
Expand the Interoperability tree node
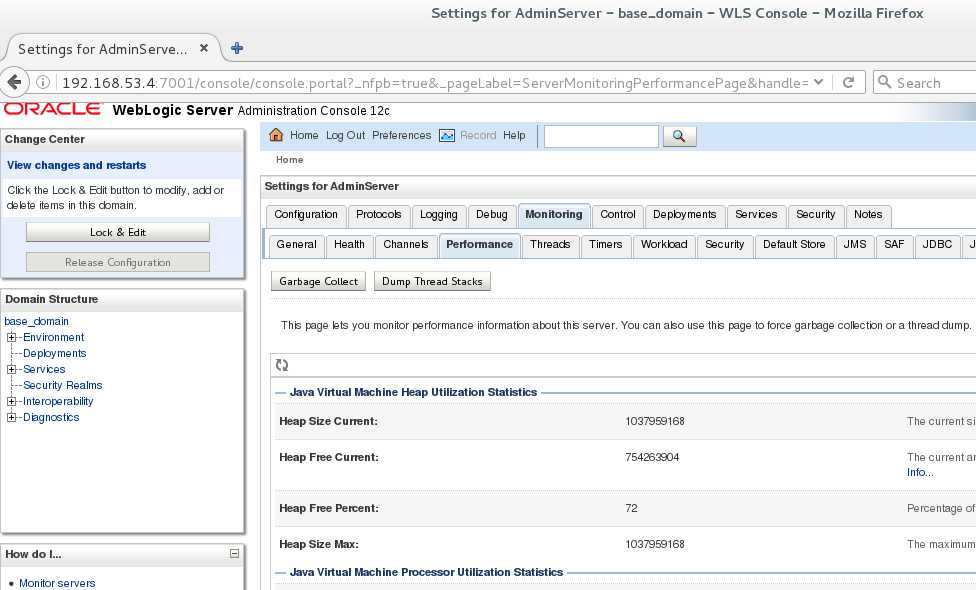(11, 401)
